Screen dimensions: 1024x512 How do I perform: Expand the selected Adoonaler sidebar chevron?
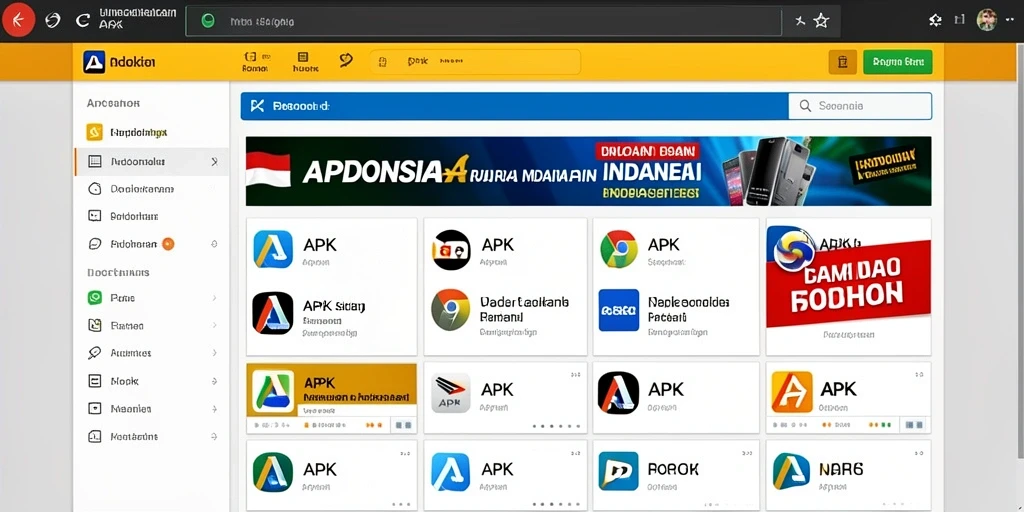tap(214, 161)
